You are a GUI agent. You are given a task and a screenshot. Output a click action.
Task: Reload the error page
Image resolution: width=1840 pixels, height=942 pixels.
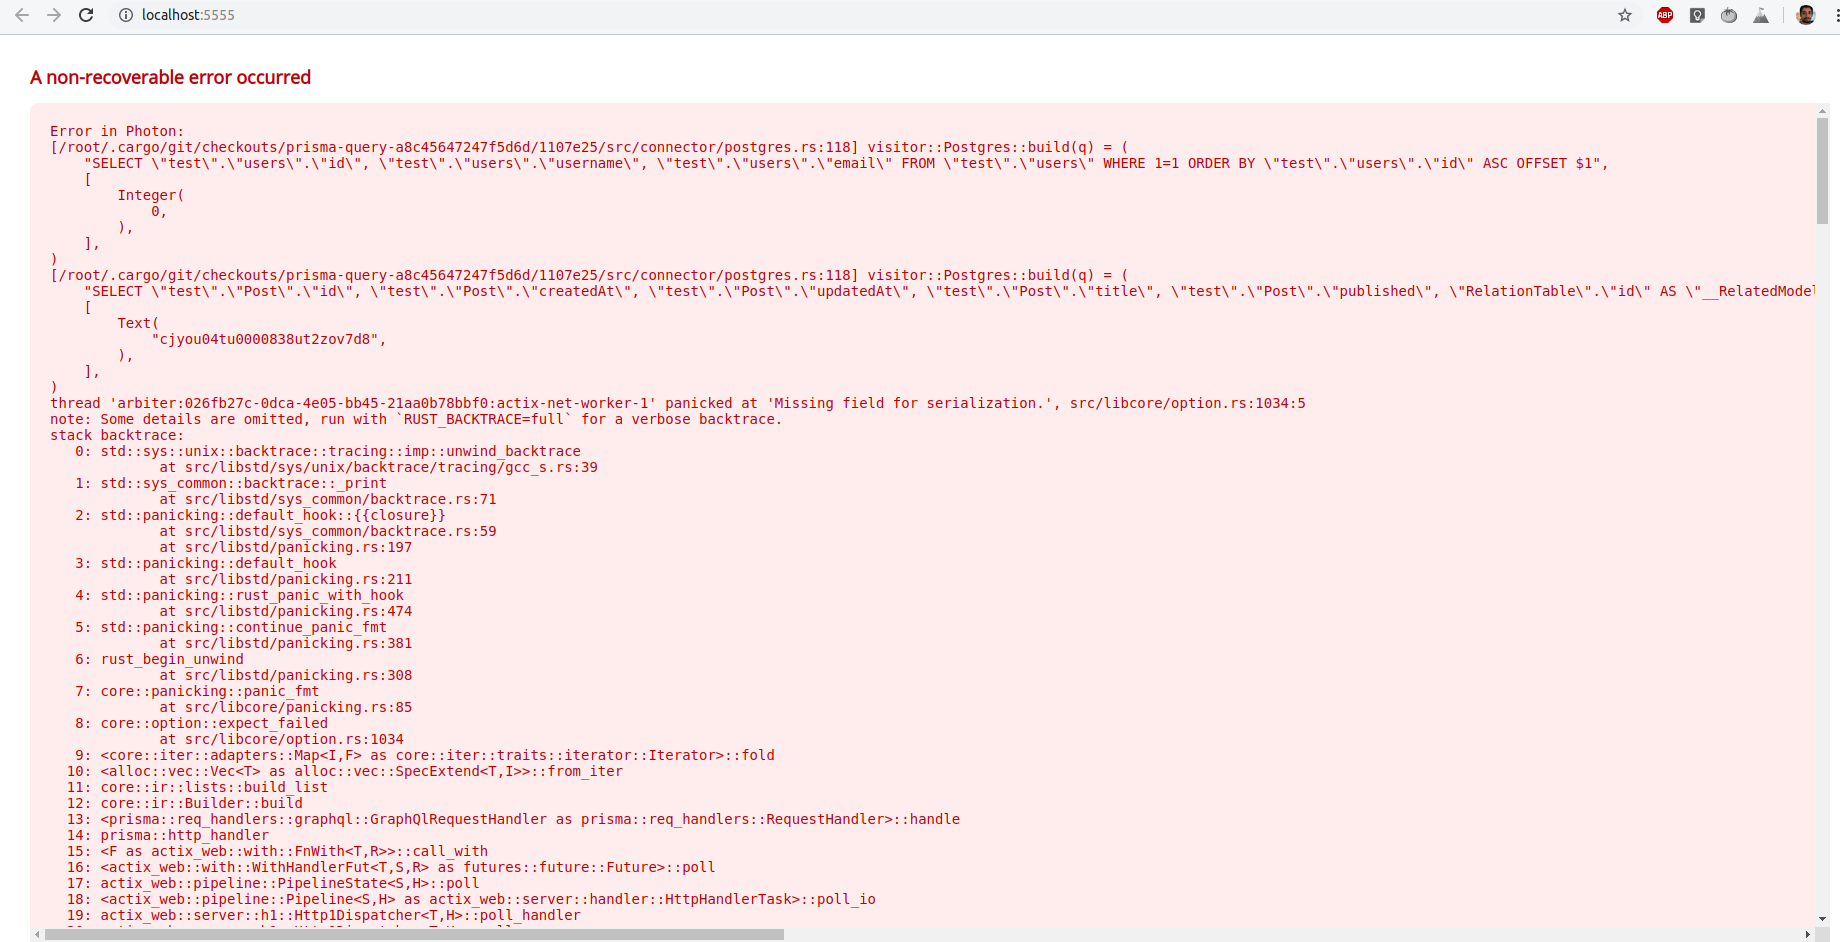click(x=86, y=15)
